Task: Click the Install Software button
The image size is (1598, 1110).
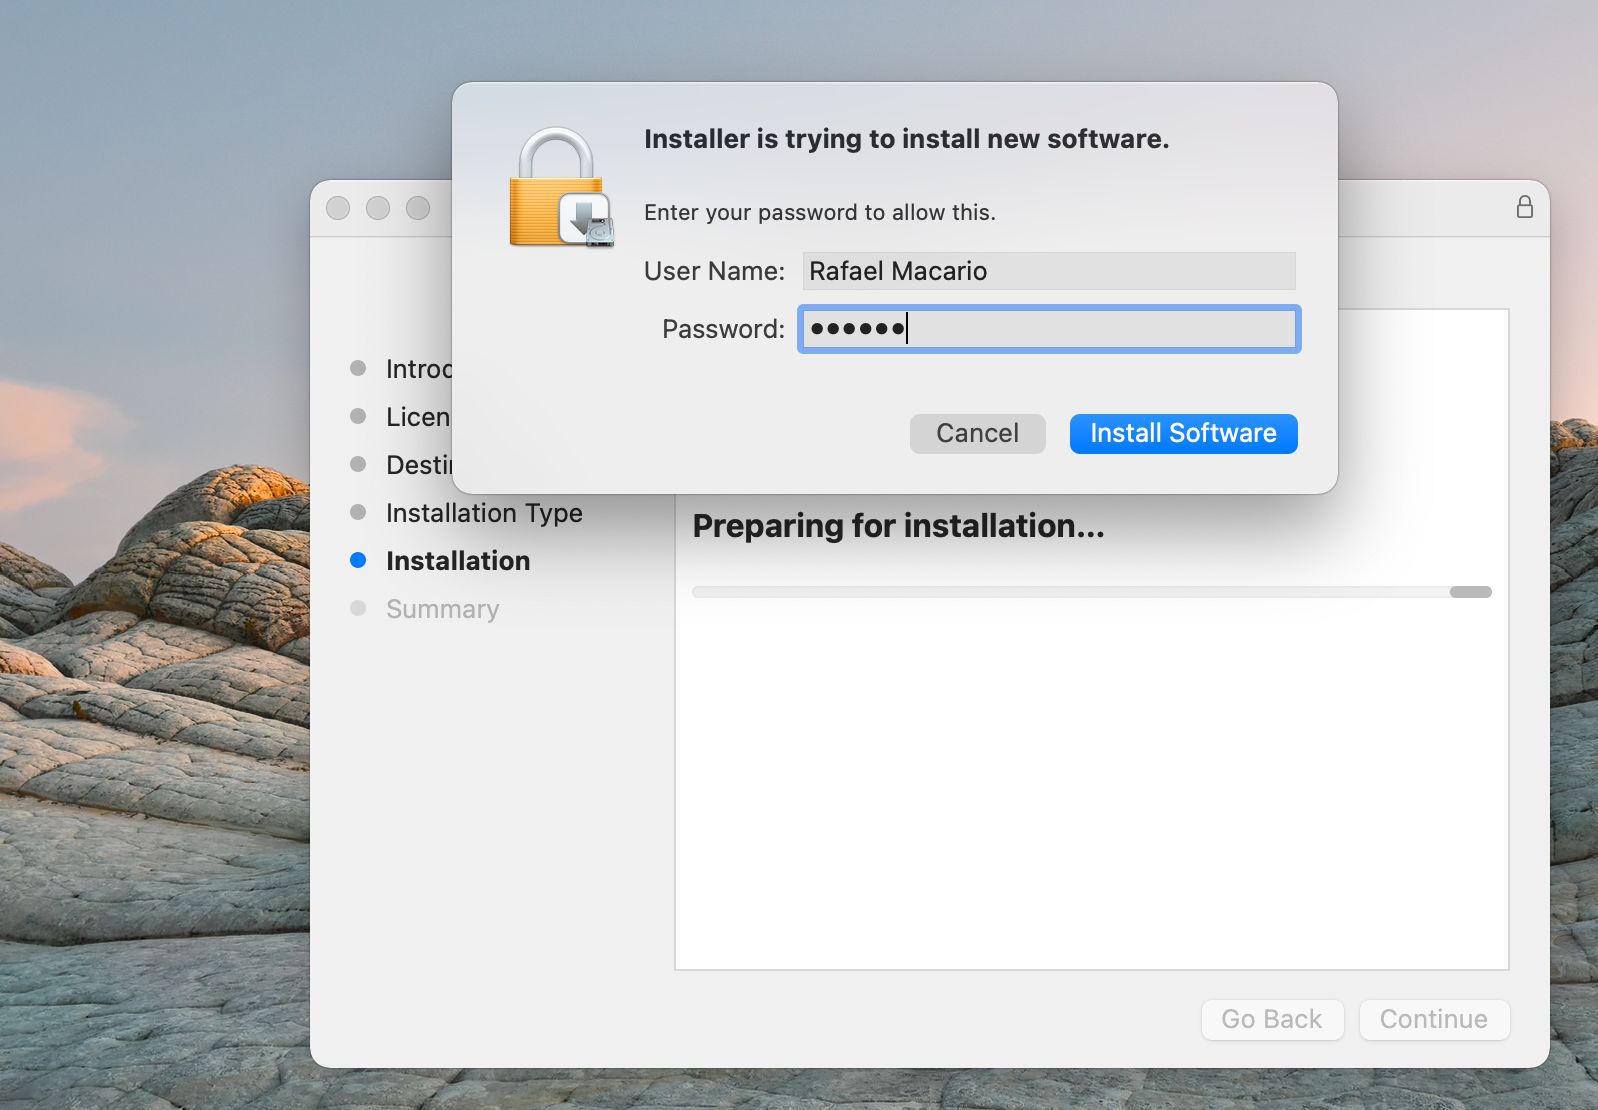Action: (1183, 433)
